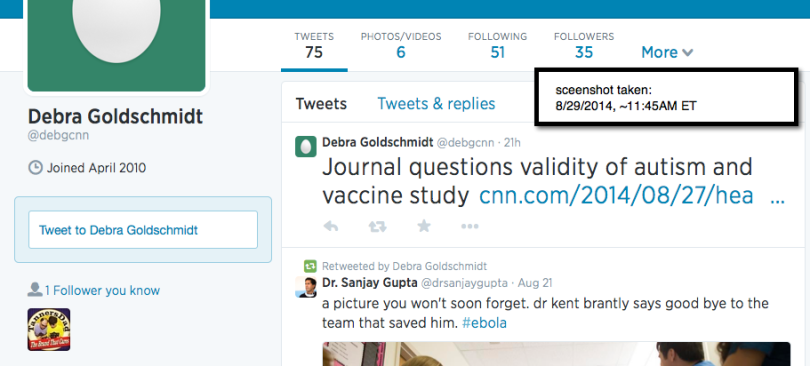
Task: Open the cnn.com/2014/08/27 article link
Action: pyautogui.click(x=616, y=196)
